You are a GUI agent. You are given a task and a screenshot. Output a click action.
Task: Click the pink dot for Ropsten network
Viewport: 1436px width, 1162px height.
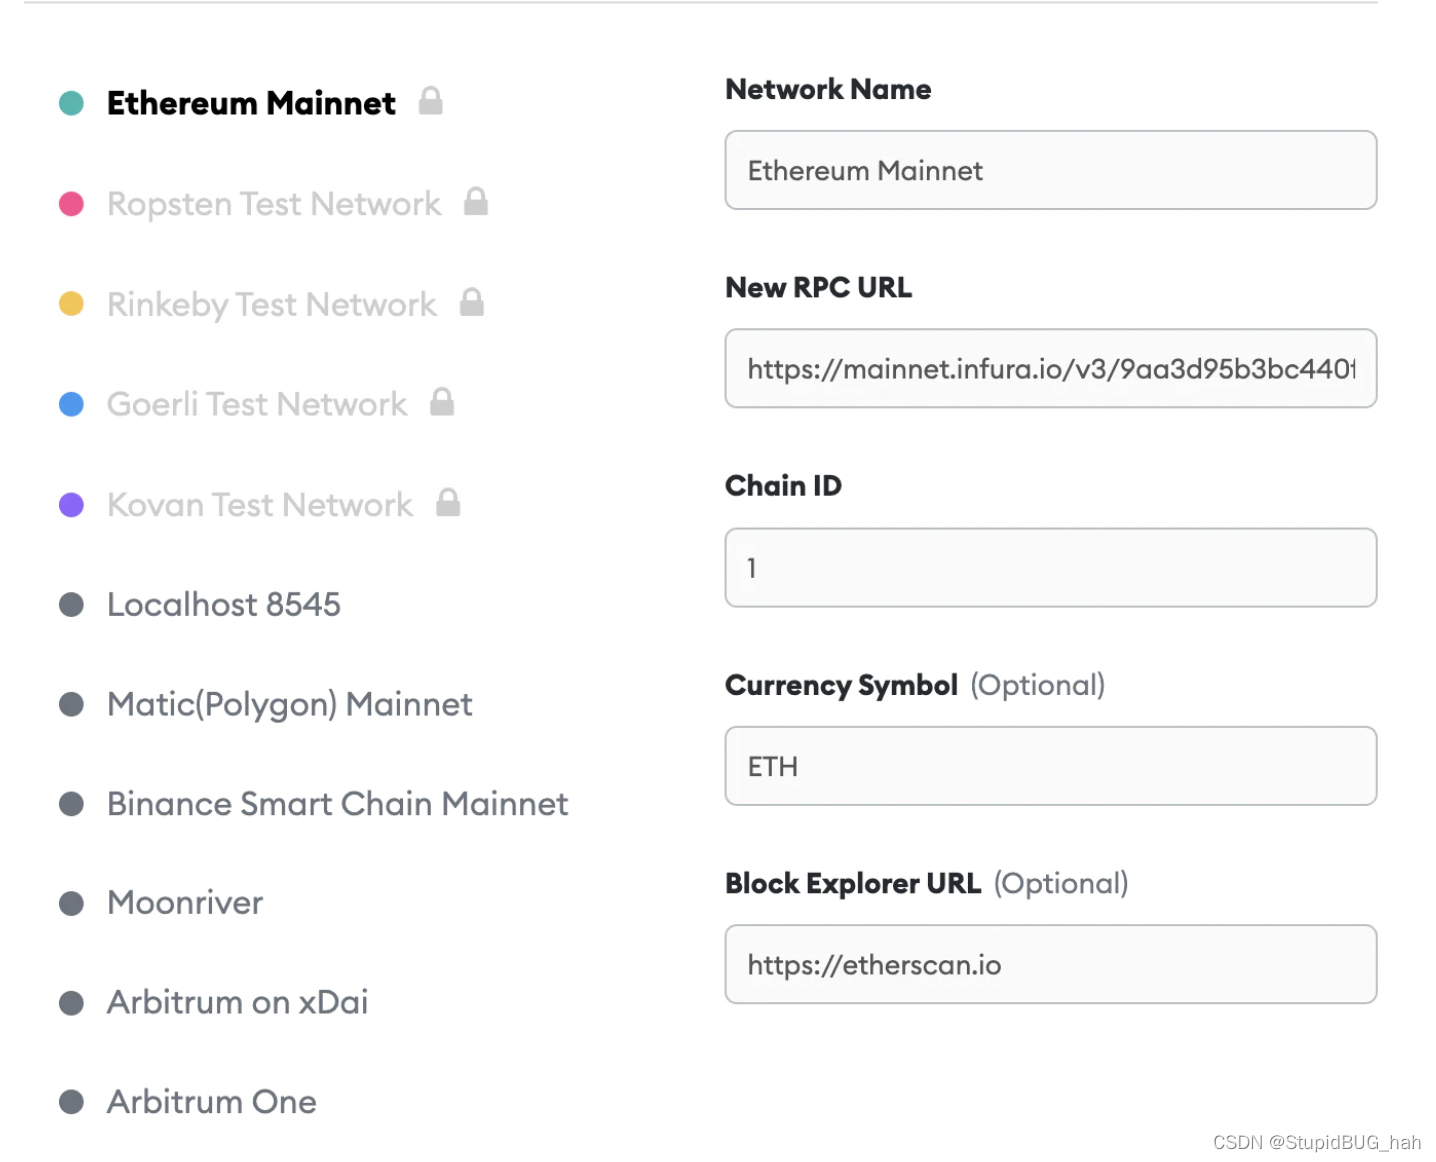point(71,203)
